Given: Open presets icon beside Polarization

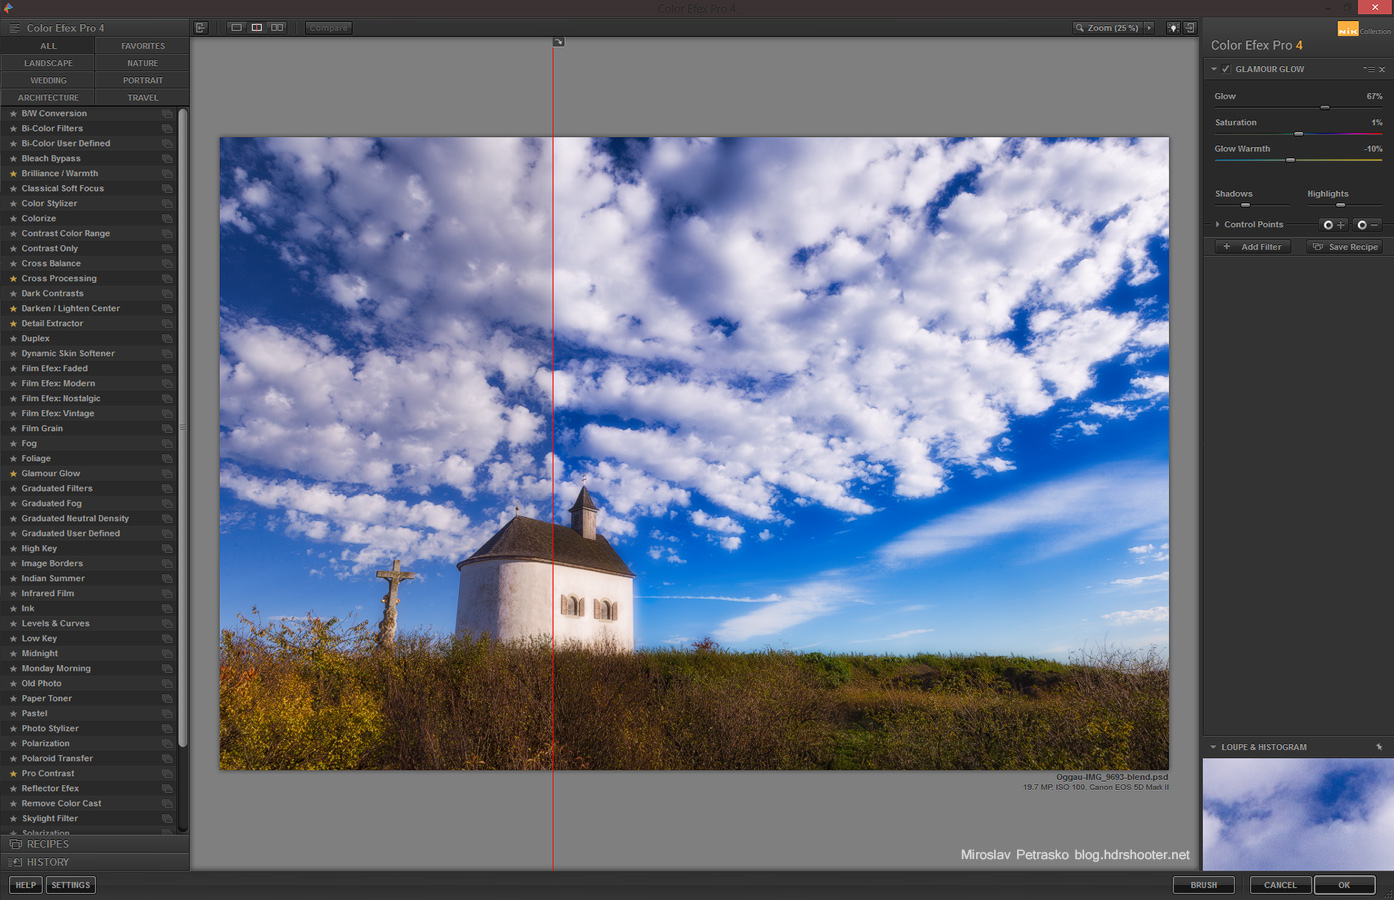Looking at the screenshot, I should coord(167,743).
